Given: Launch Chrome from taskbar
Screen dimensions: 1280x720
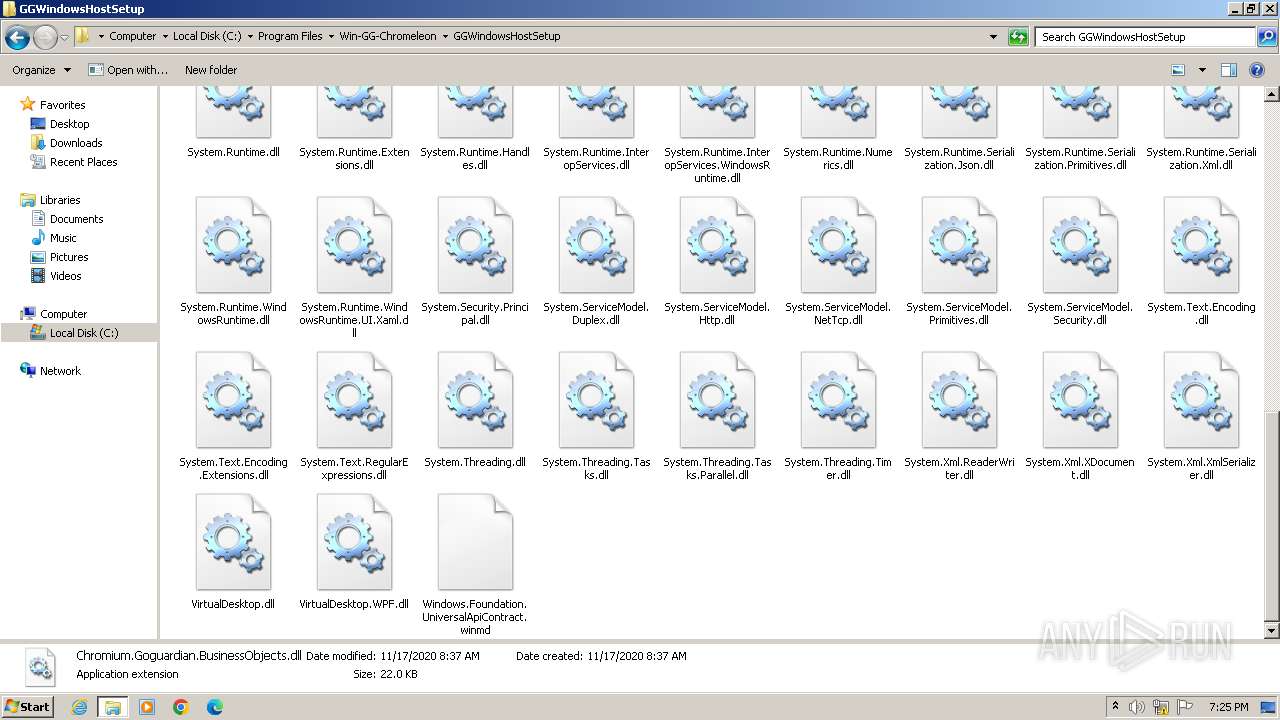Looking at the screenshot, I should tap(181, 707).
